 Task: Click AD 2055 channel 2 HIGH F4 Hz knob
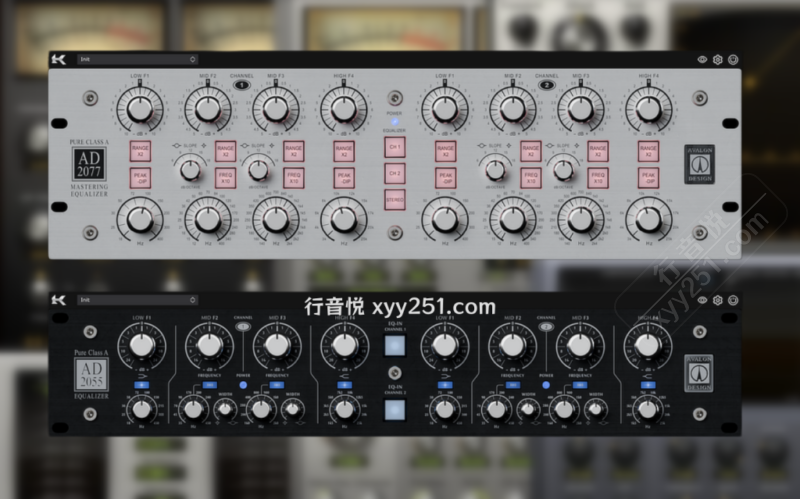[x=648, y=409]
